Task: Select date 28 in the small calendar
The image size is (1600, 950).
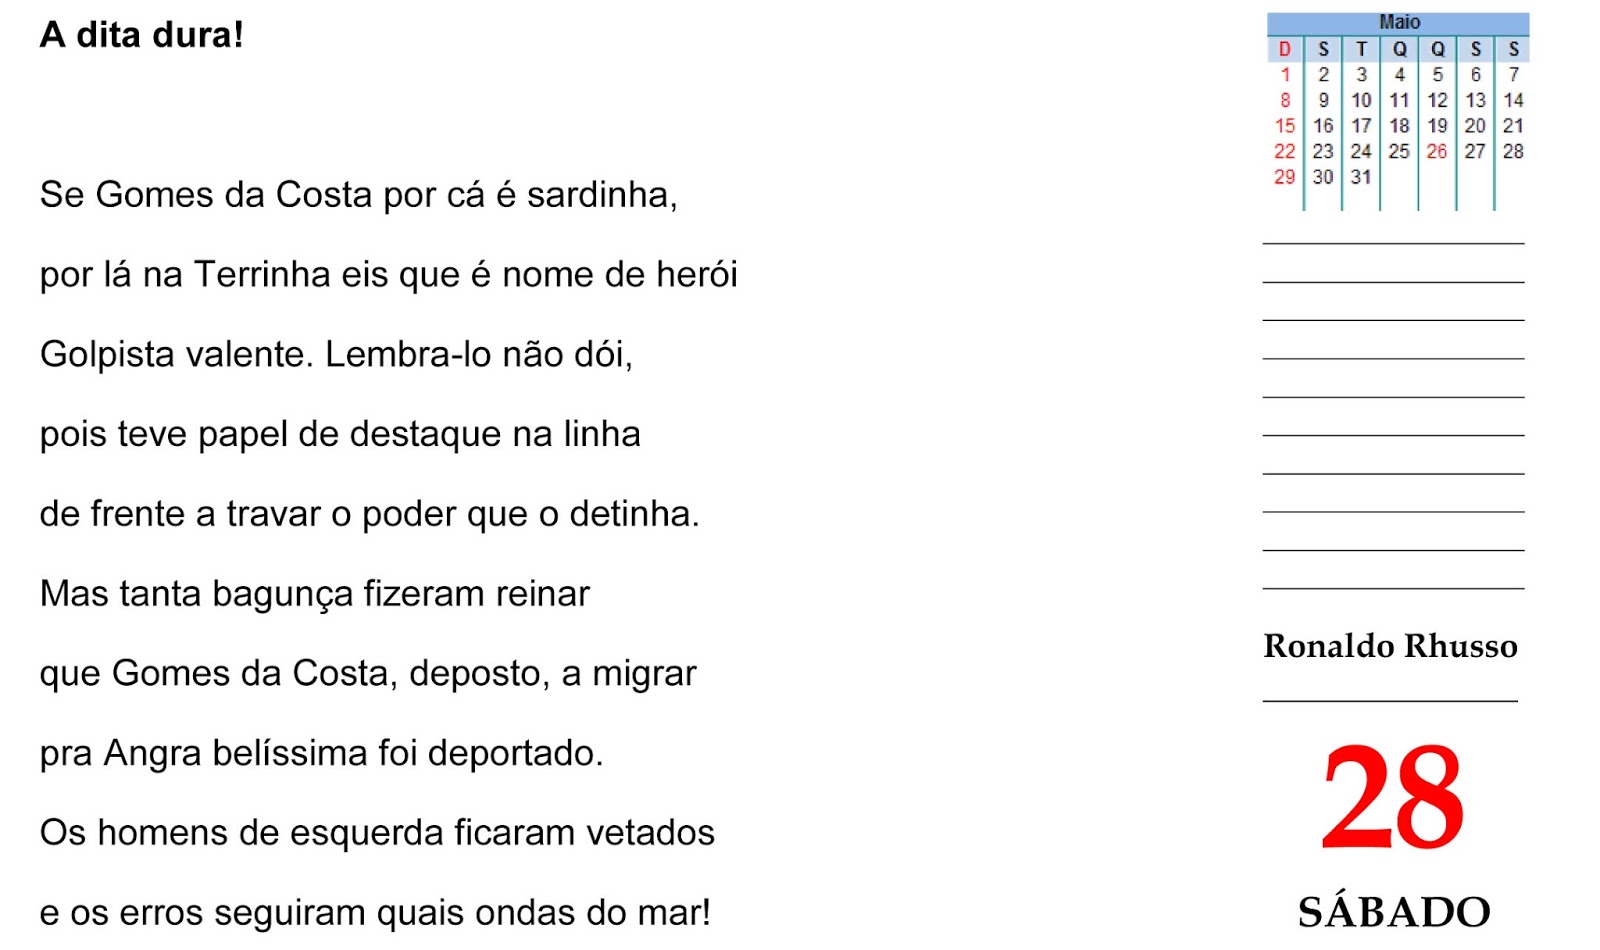Action: (1512, 152)
